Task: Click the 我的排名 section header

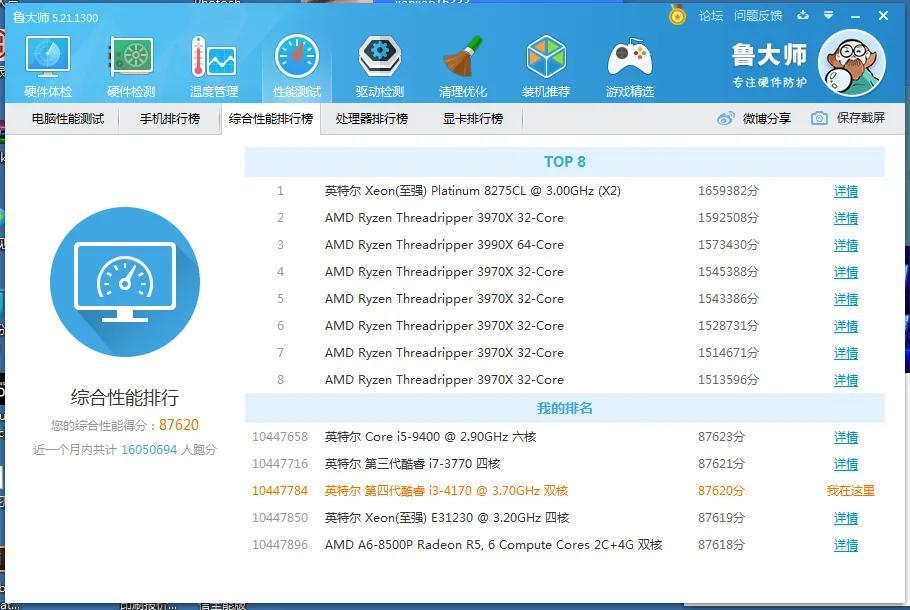Action: (x=565, y=408)
